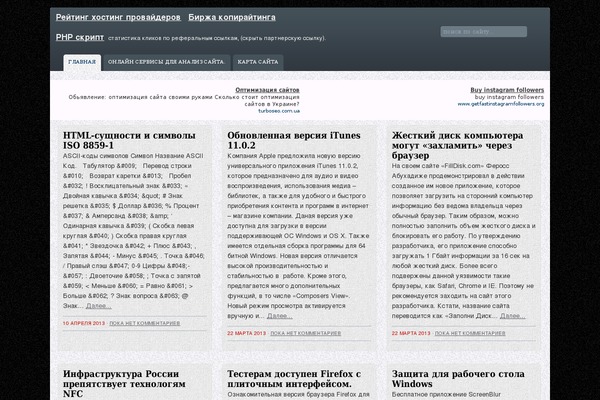This screenshot has width=600, height=400.
Task: Switch to Онлайн сервисы для анализа сайта tab
Action: [x=166, y=62]
